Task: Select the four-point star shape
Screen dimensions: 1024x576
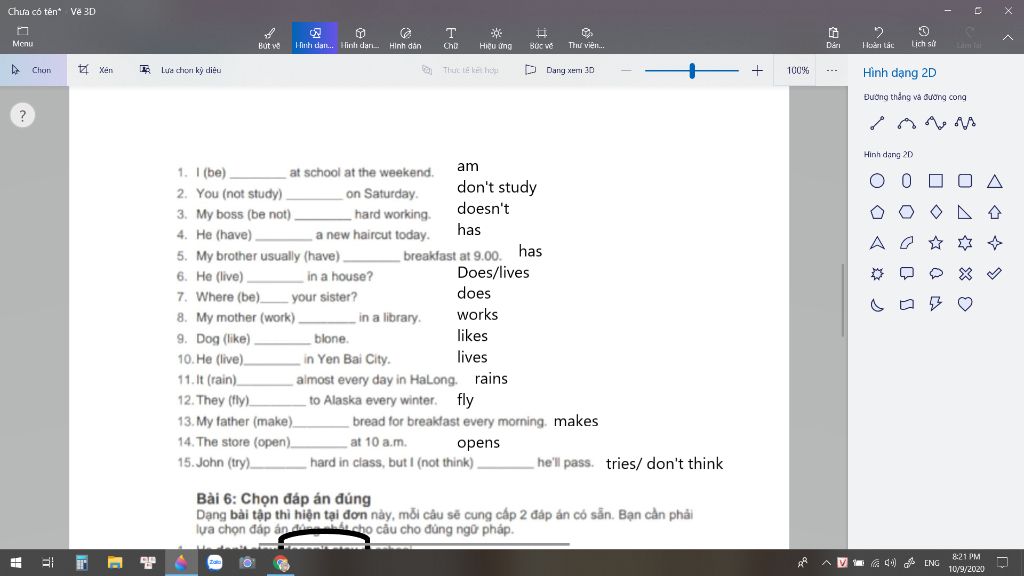Action: coord(995,243)
